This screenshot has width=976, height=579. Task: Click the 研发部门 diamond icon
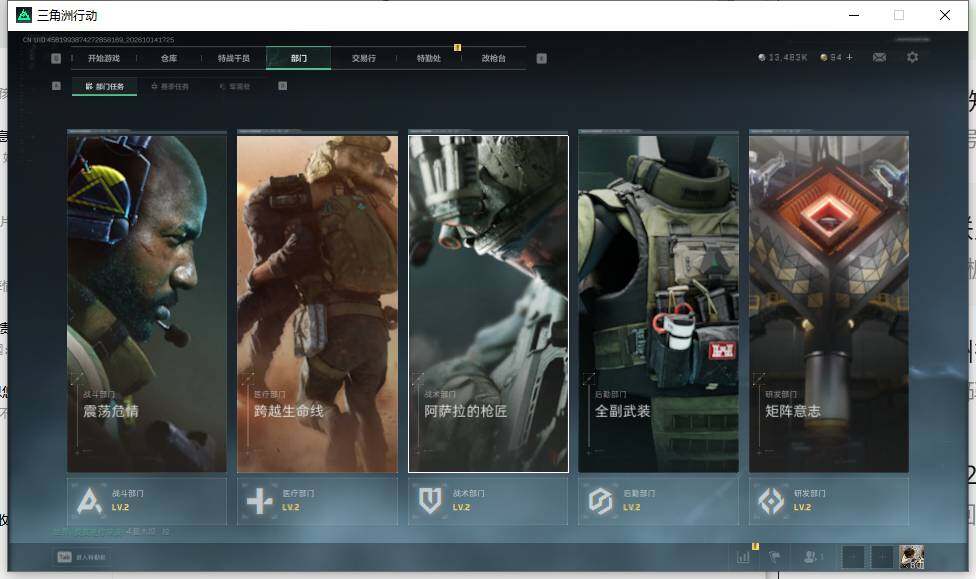point(771,501)
